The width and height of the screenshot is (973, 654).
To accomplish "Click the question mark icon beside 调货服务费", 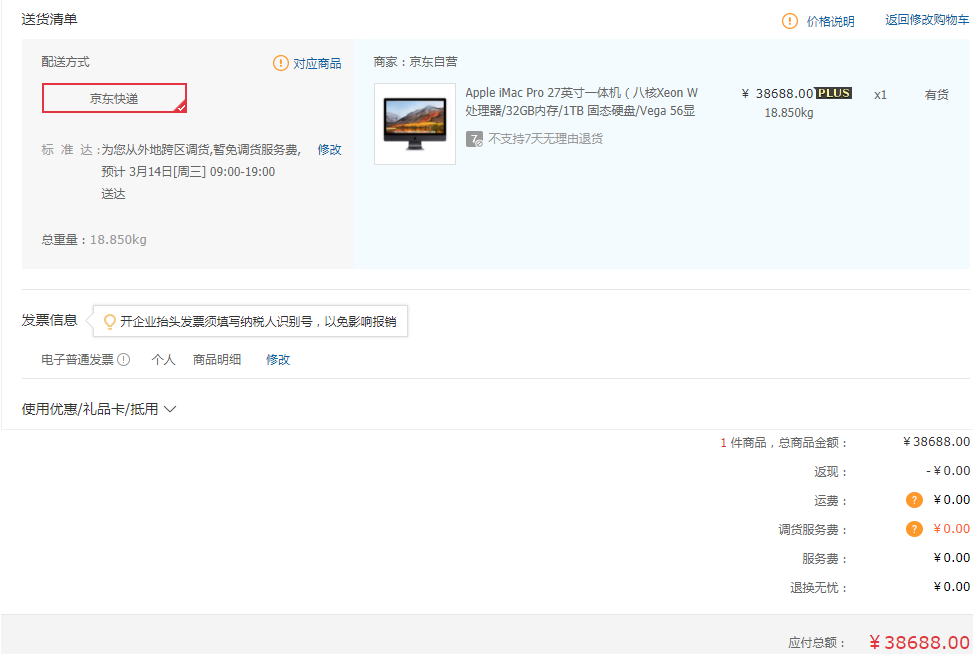I will (914, 529).
